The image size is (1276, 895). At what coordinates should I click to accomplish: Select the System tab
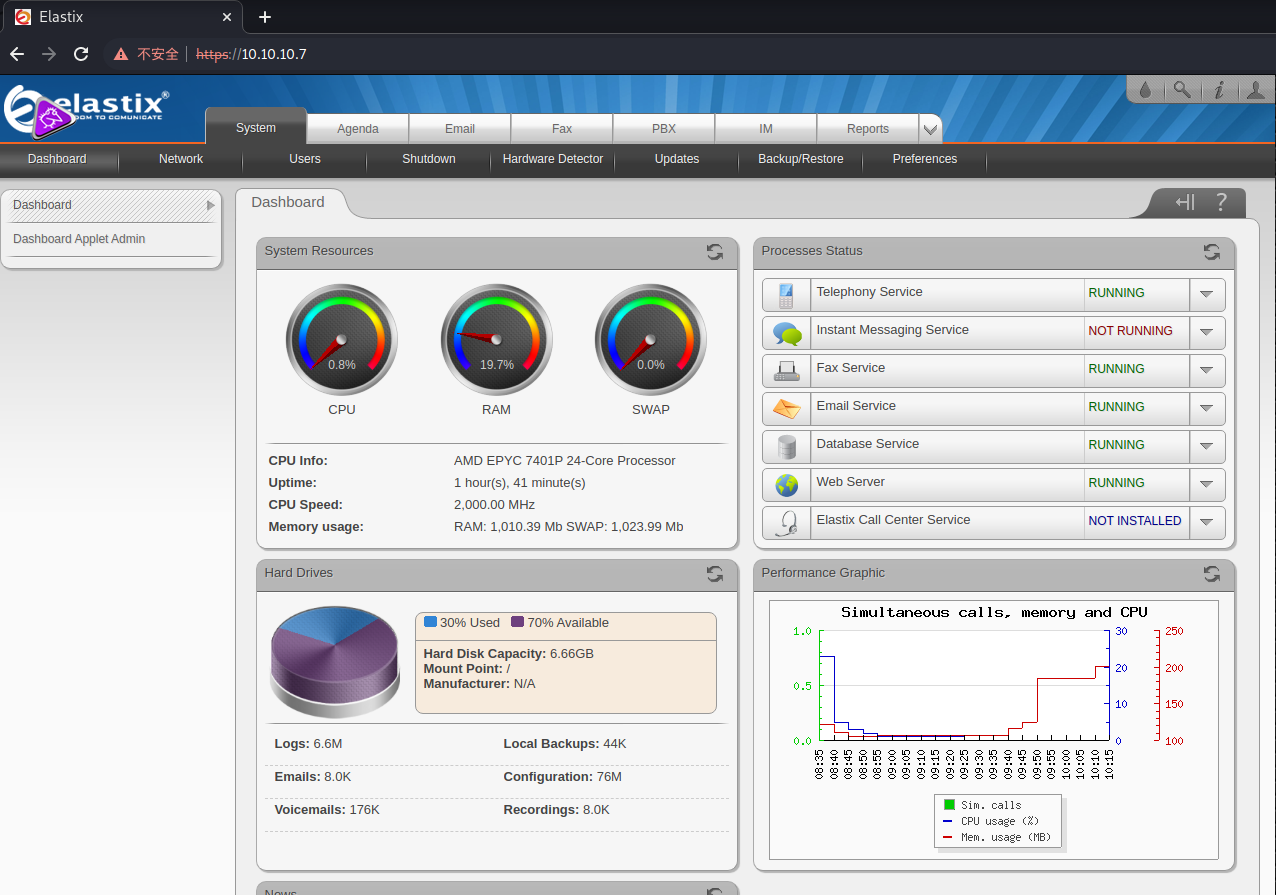[256, 128]
